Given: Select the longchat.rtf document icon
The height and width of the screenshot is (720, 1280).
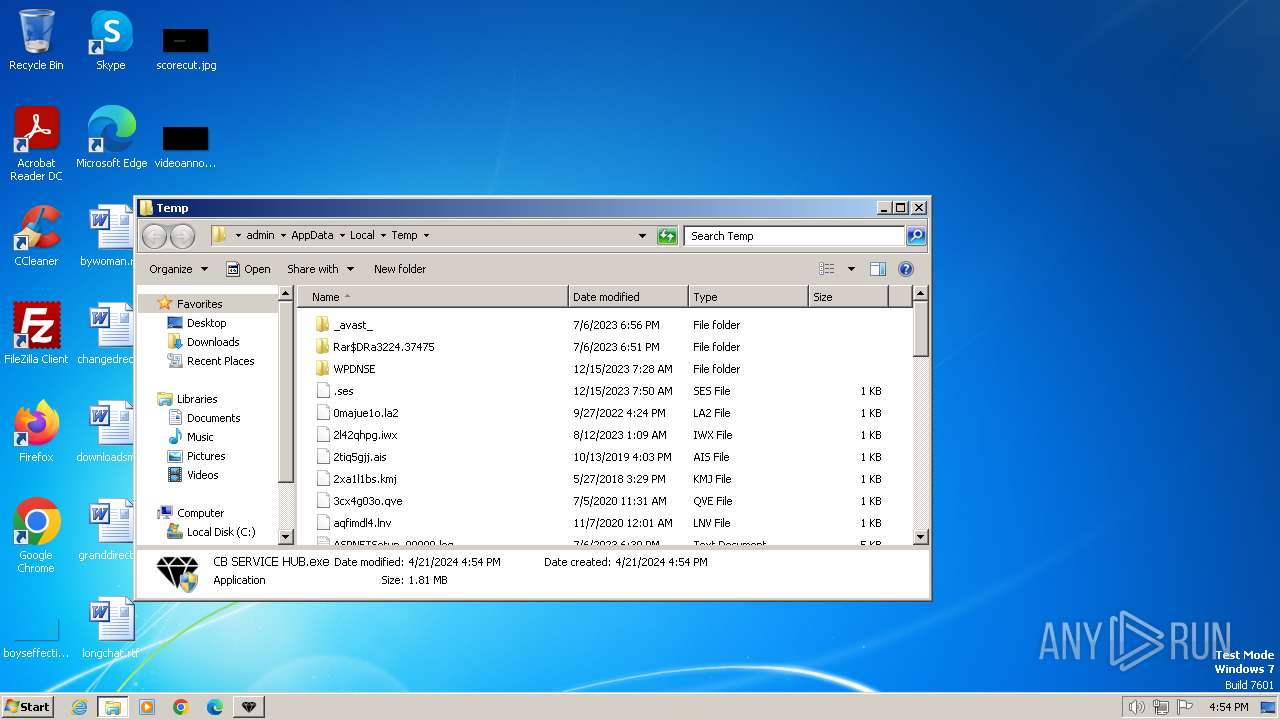Looking at the screenshot, I should pyautogui.click(x=110, y=628).
